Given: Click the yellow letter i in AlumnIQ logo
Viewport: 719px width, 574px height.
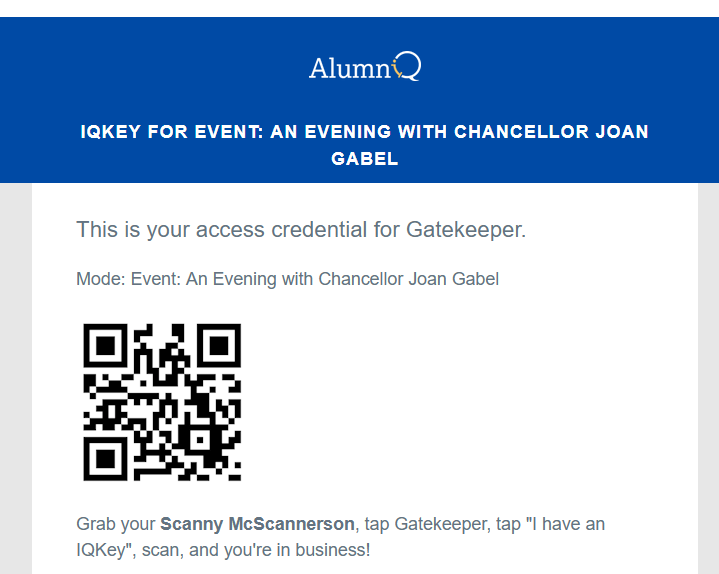Looking at the screenshot, I should click(395, 69).
